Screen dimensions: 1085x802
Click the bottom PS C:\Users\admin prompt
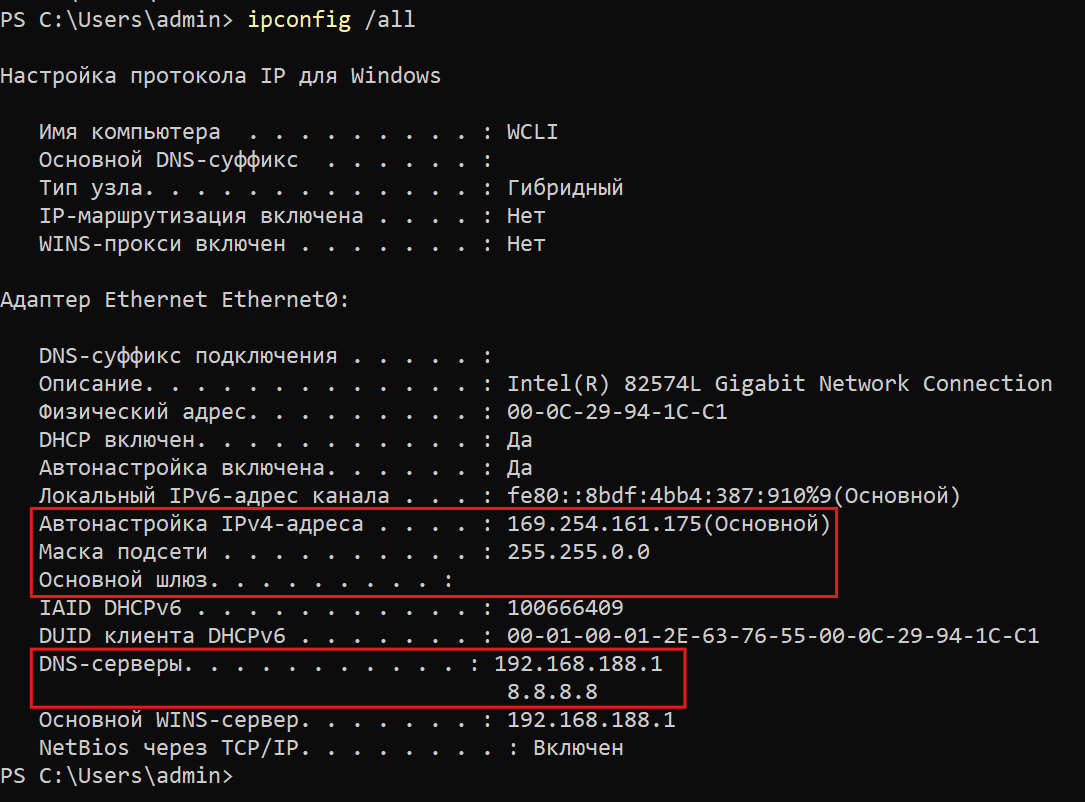click(116, 776)
